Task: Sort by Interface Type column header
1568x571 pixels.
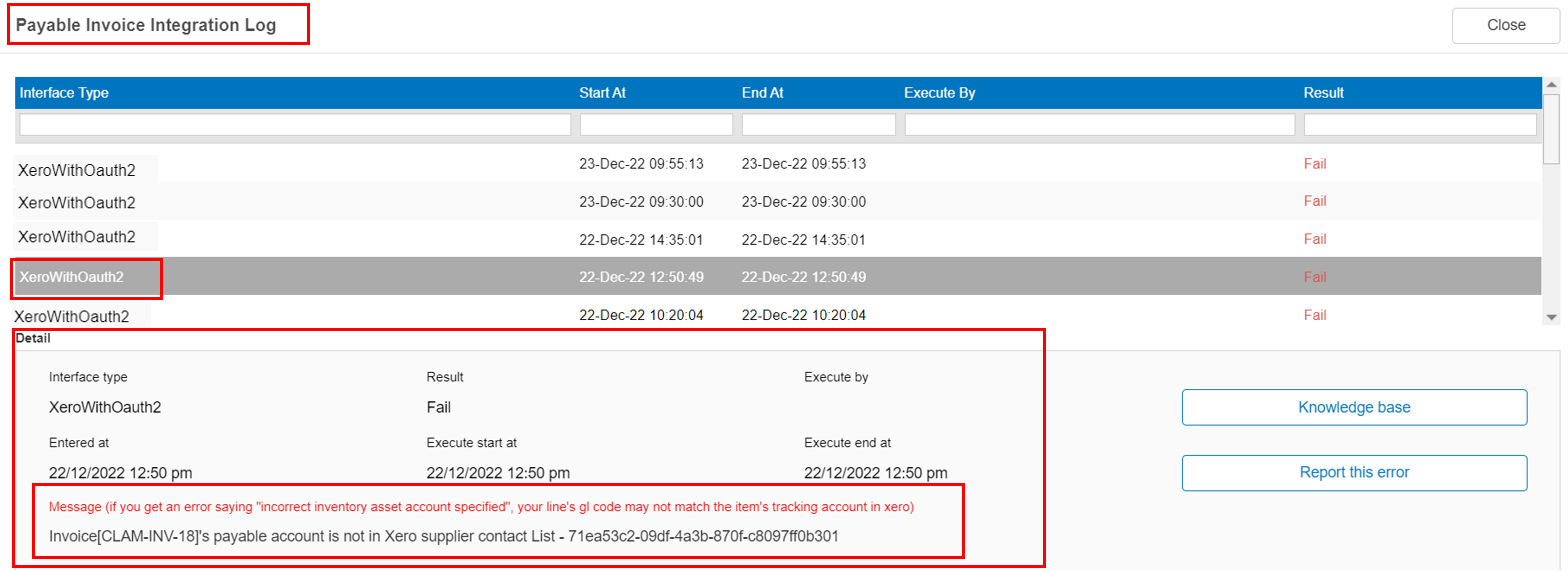Action: (x=64, y=93)
